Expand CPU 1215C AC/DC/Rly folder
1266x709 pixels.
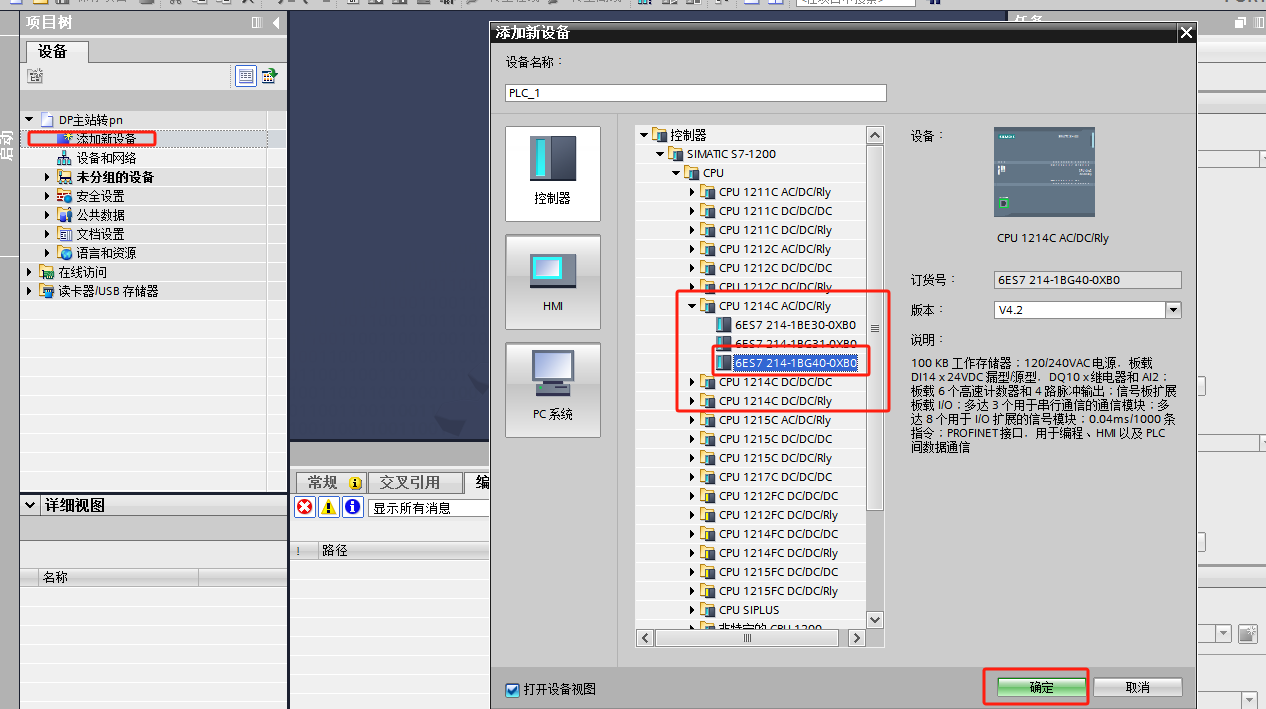pos(691,420)
